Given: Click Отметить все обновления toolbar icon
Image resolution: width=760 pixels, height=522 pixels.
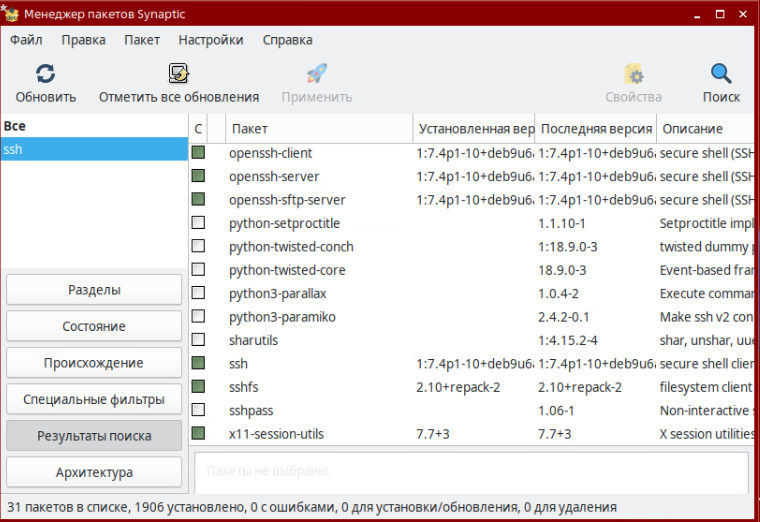Looking at the screenshot, I should point(179,74).
